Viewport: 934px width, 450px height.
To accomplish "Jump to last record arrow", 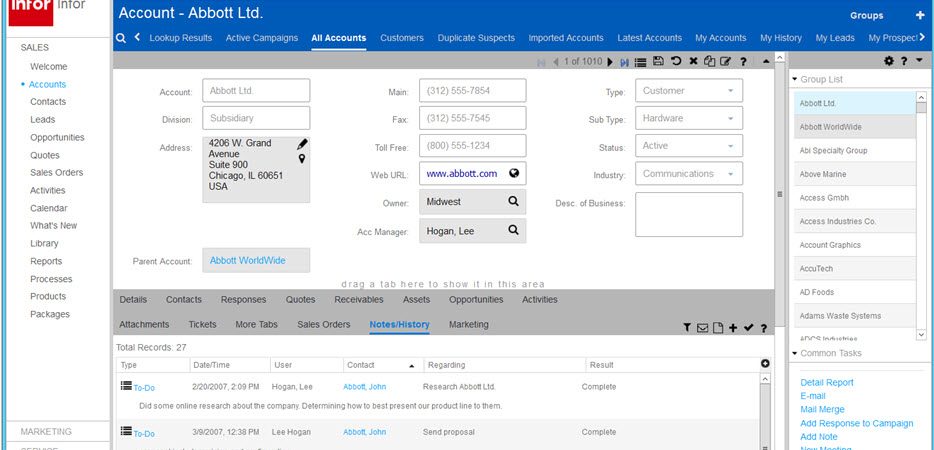I will 624,62.
